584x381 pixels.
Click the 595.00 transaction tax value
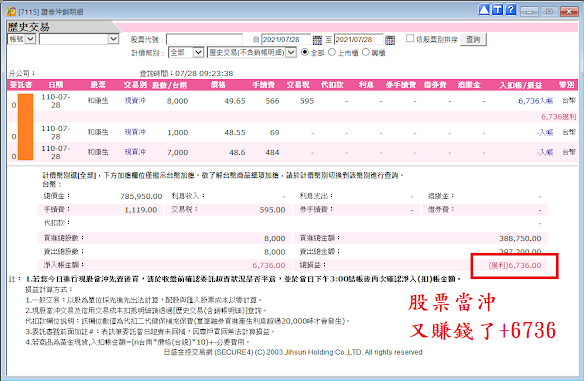(272, 210)
